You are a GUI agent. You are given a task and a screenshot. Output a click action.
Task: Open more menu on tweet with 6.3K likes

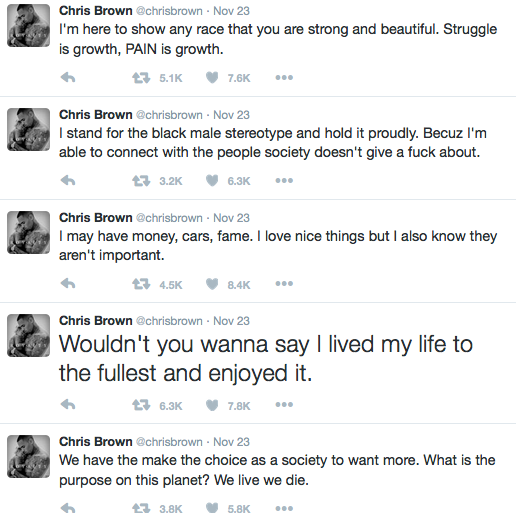[284, 181]
